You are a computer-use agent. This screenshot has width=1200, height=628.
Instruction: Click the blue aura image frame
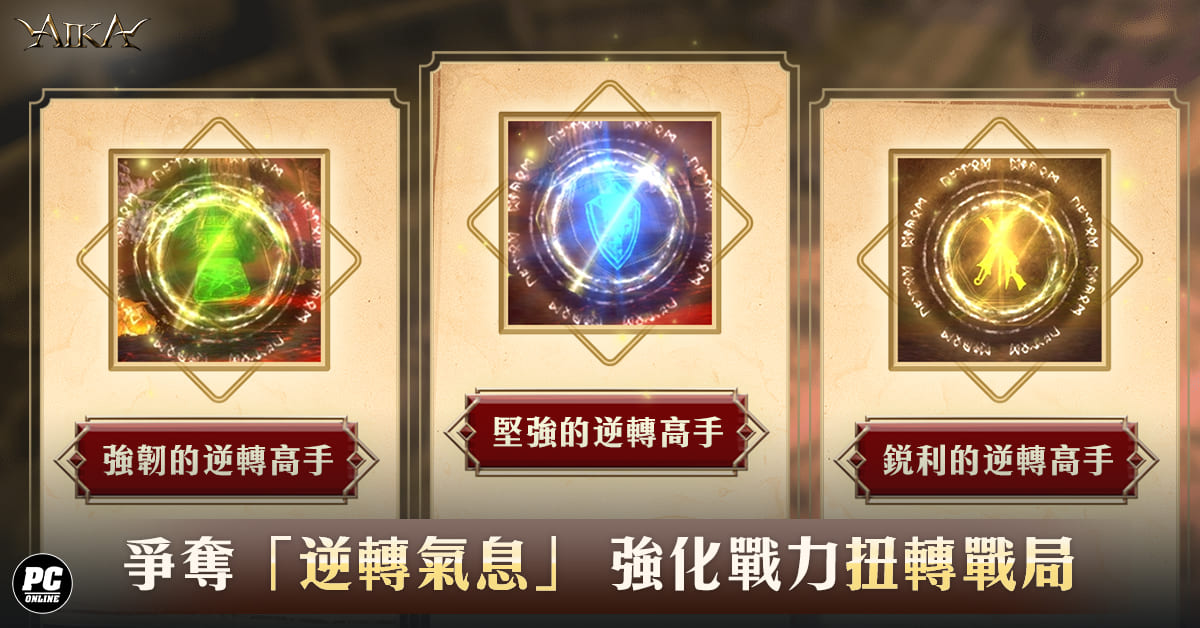[x=609, y=222]
